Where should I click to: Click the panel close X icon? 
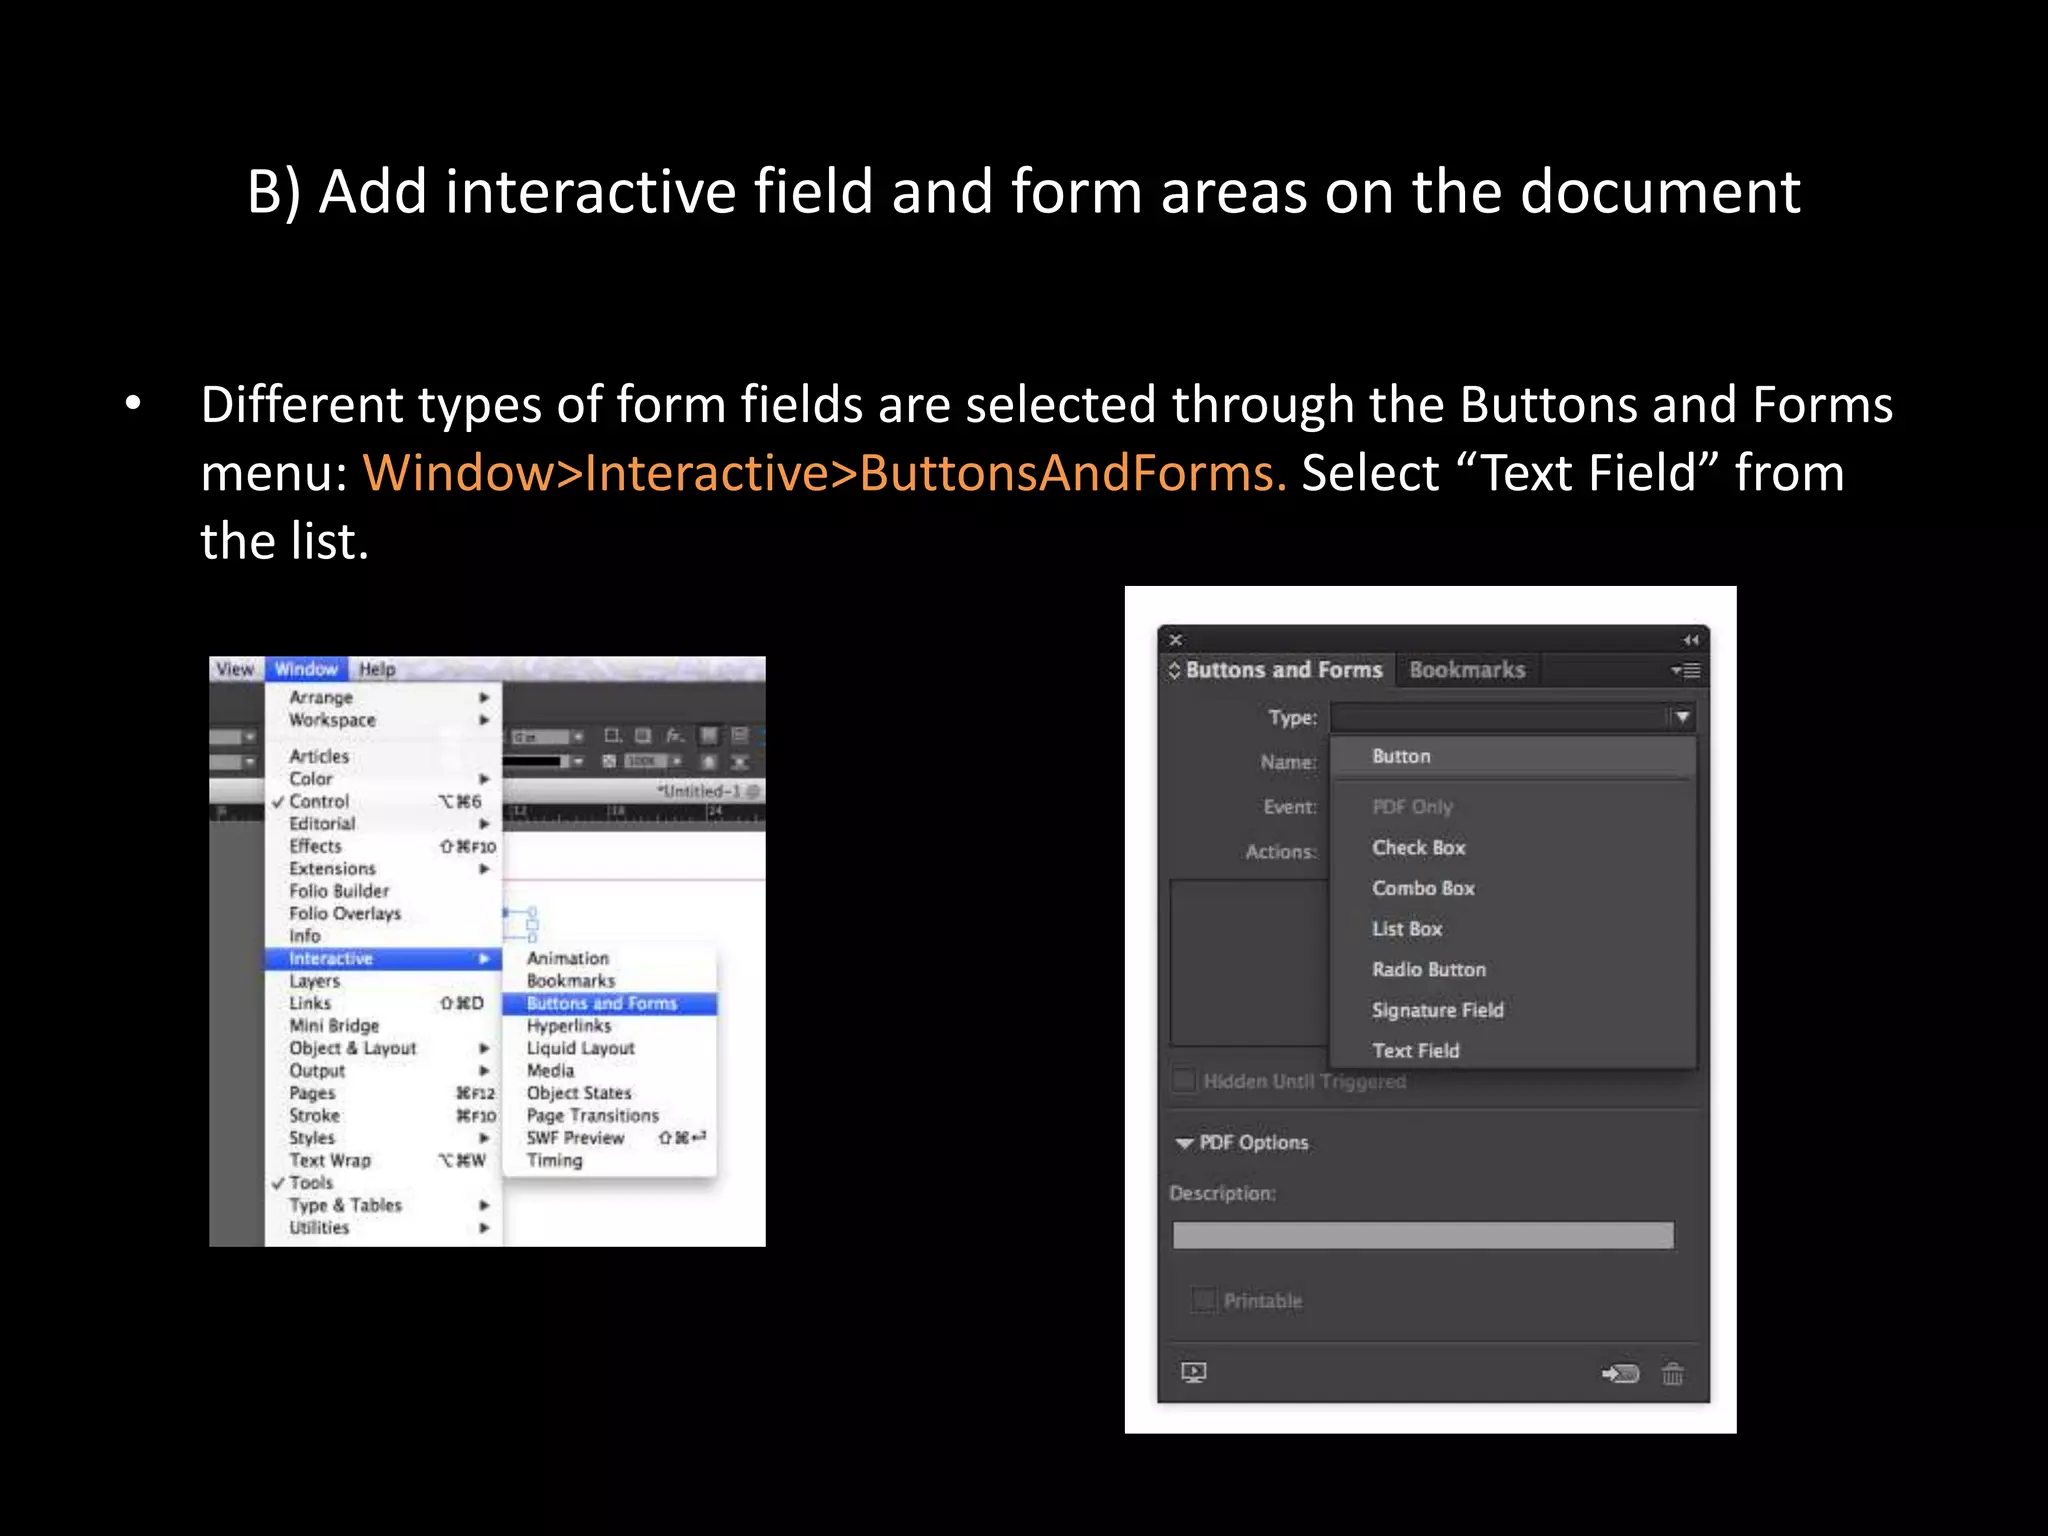tap(1176, 640)
